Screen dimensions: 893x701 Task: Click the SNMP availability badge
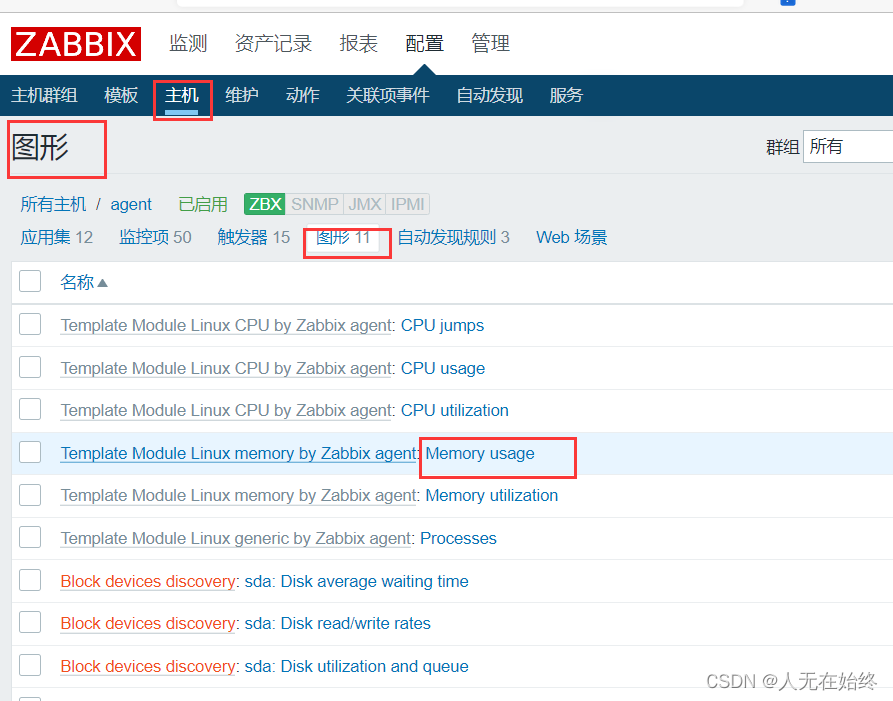pyautogui.click(x=314, y=204)
